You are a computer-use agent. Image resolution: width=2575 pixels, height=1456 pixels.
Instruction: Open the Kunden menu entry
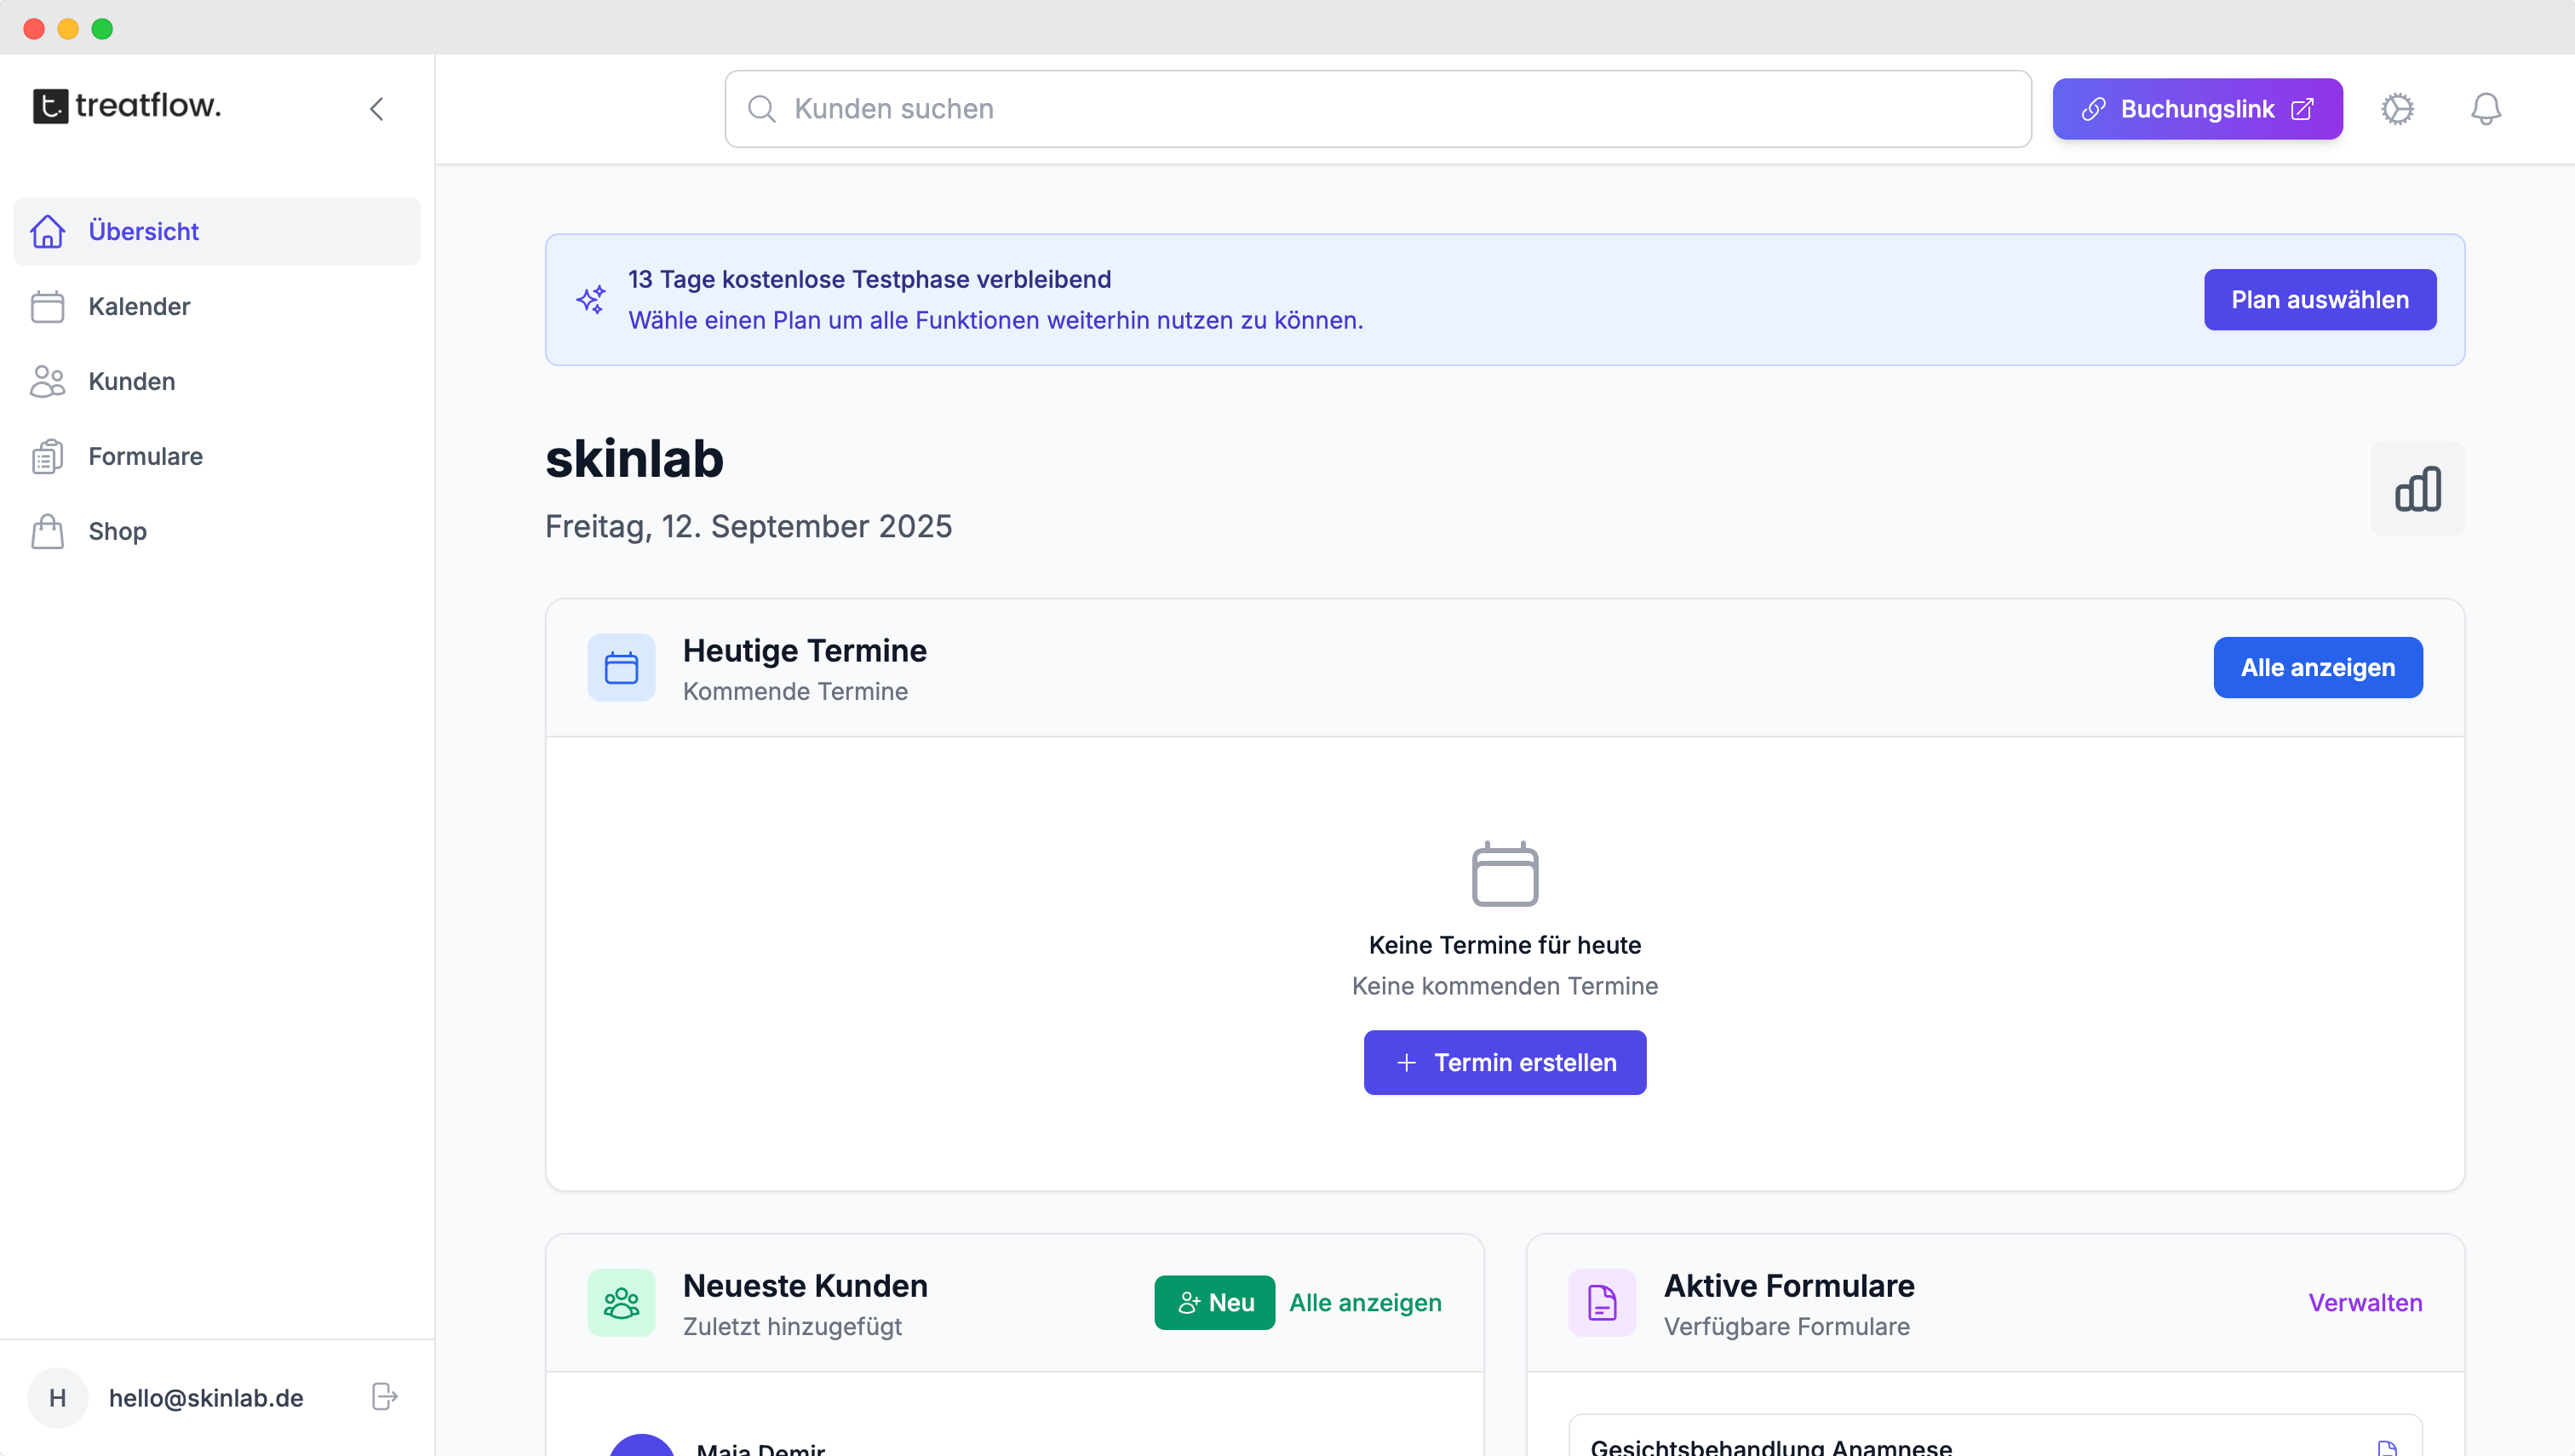point(131,381)
